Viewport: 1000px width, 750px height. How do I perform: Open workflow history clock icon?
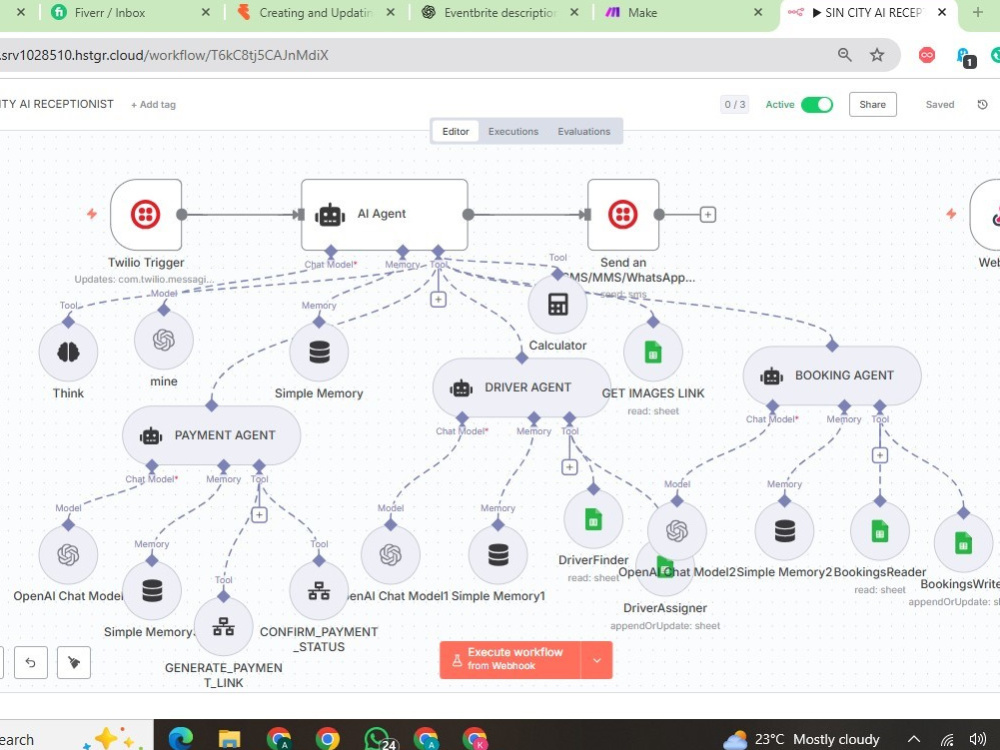point(983,105)
